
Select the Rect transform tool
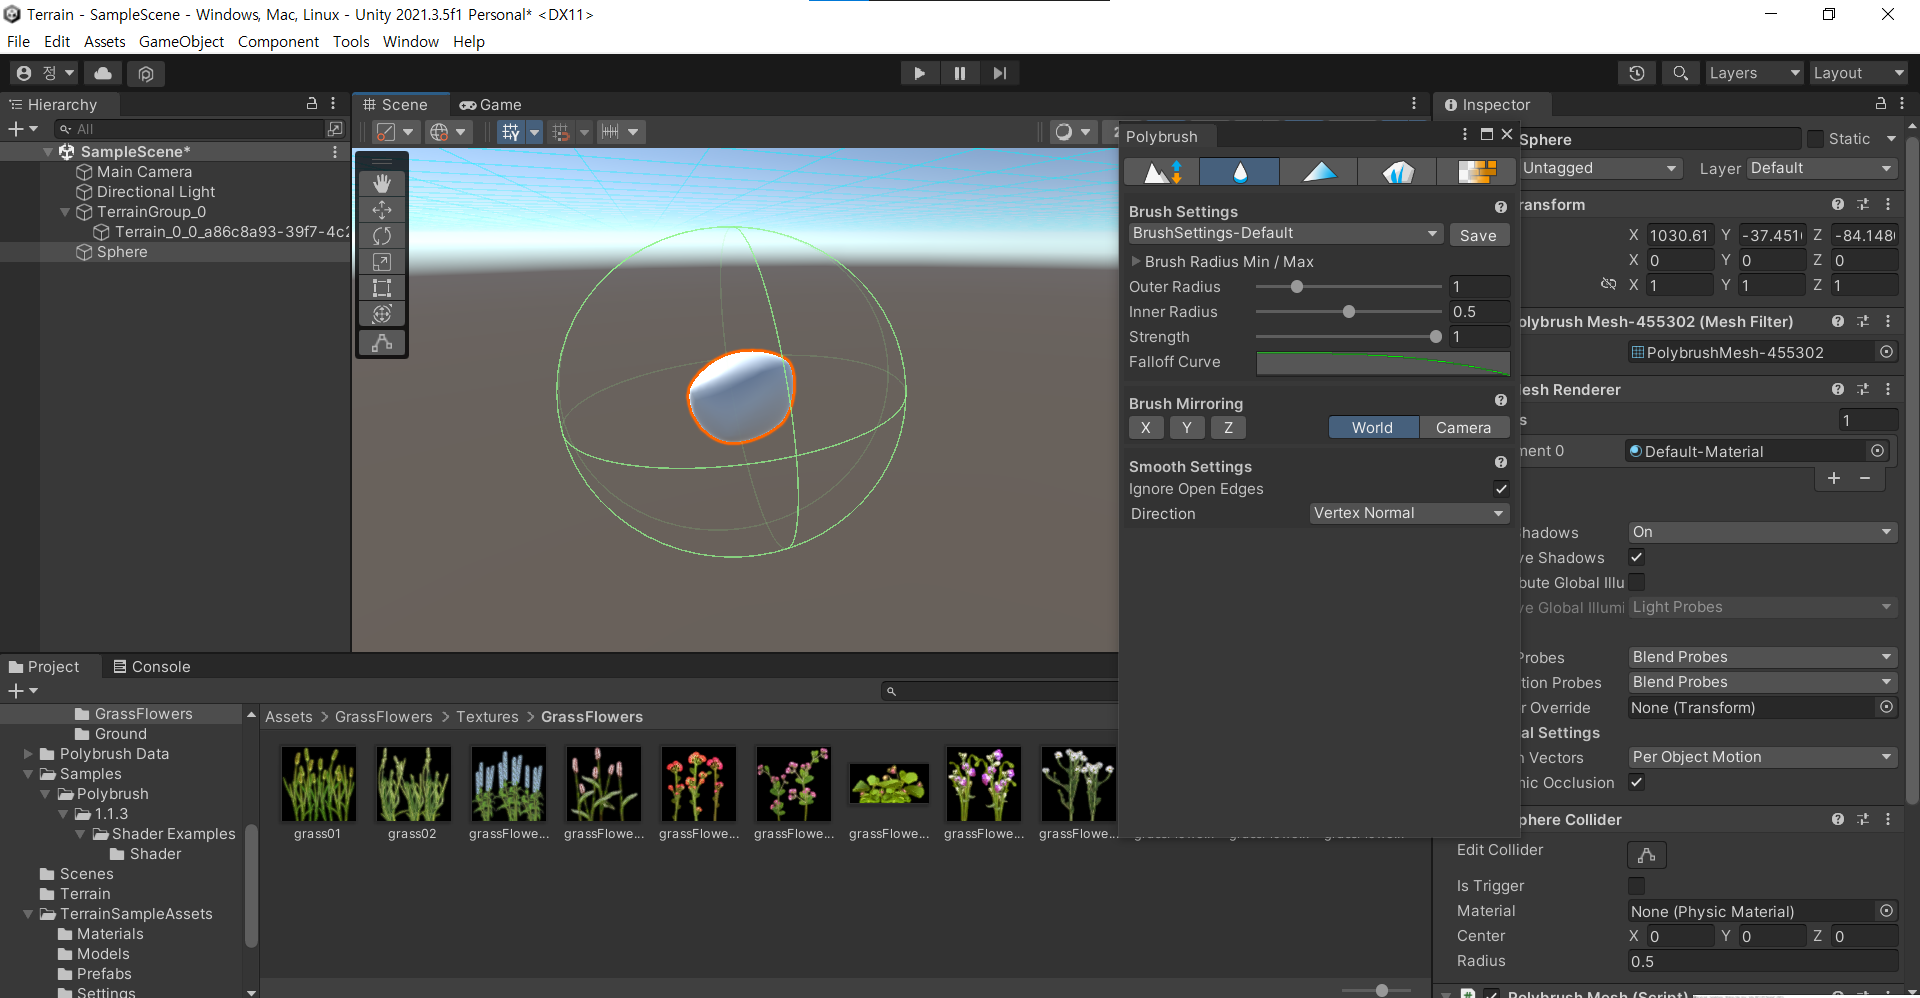click(382, 288)
